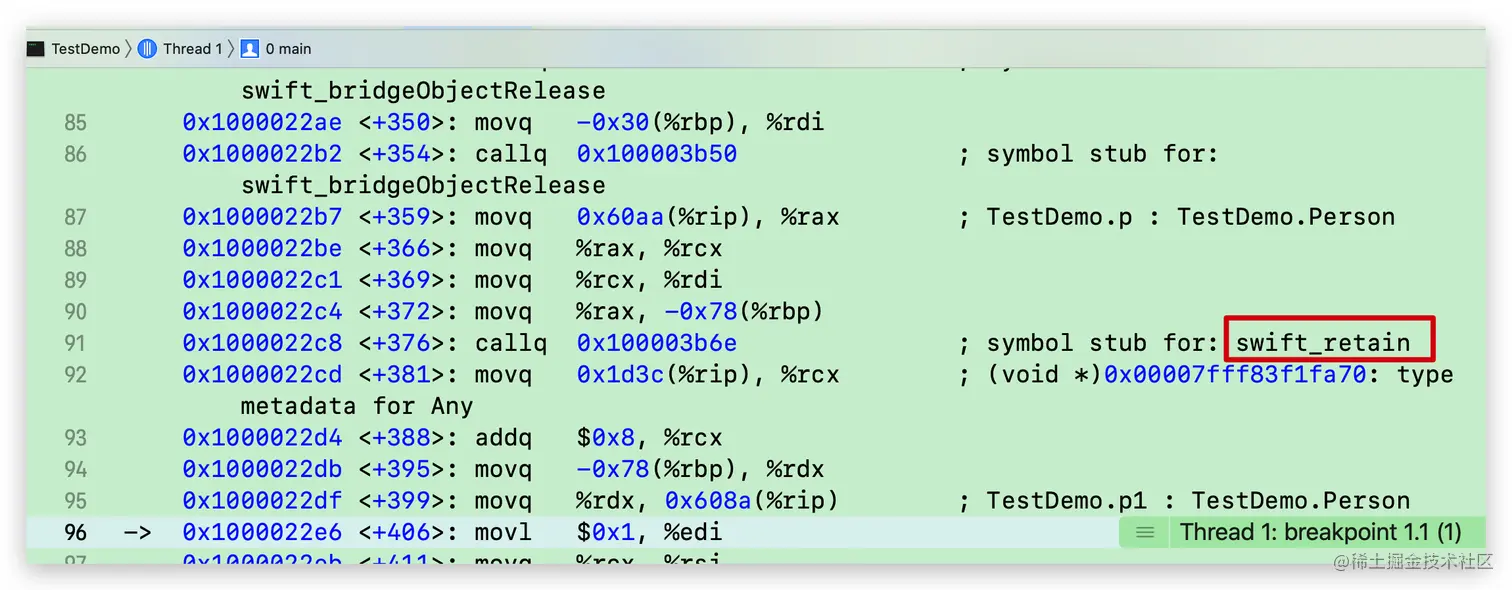Viewport: 1512px width, 590px height.
Task: Click line number 91 in gutter
Action: point(75,343)
